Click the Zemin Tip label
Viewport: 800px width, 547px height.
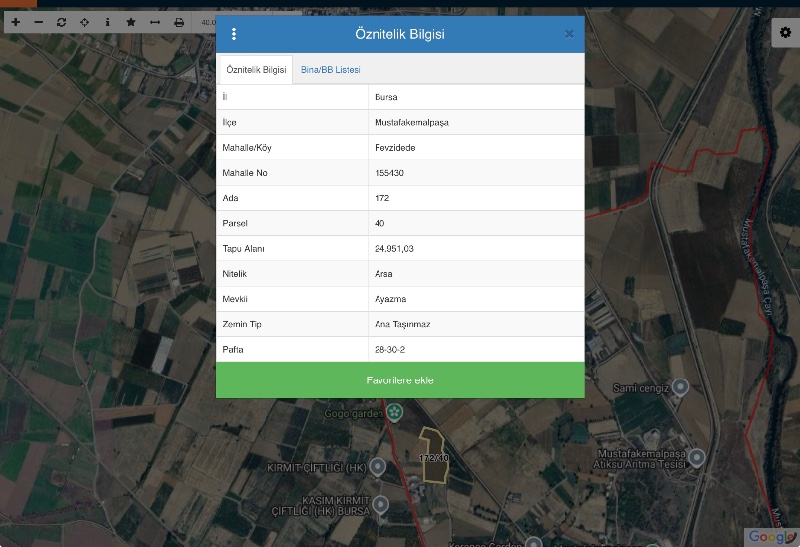(242, 324)
